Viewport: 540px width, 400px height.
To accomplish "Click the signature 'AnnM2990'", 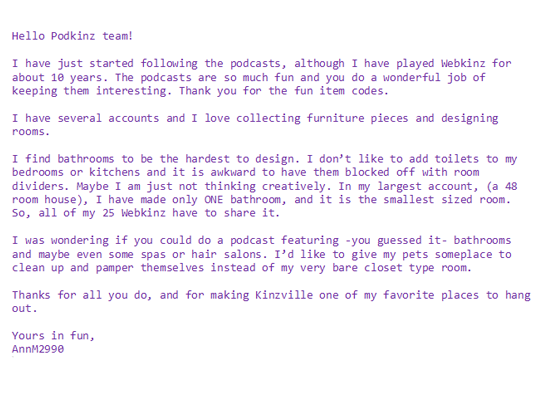I will pos(38,349).
